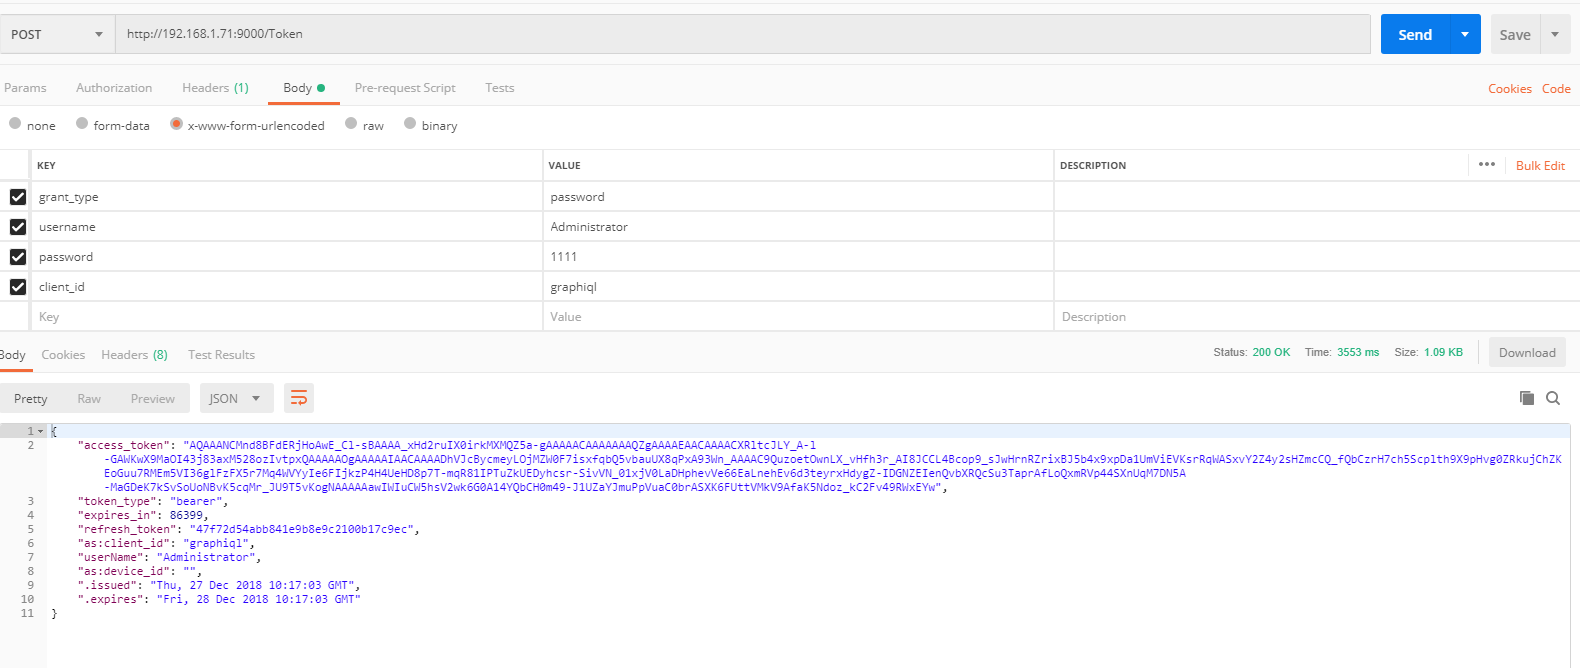Open the Bulk Edit link
The width and height of the screenshot is (1580, 668).
pyautogui.click(x=1540, y=165)
